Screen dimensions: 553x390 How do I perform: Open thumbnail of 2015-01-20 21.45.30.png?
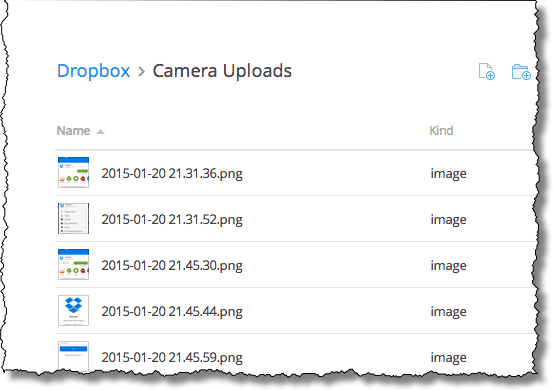73,264
